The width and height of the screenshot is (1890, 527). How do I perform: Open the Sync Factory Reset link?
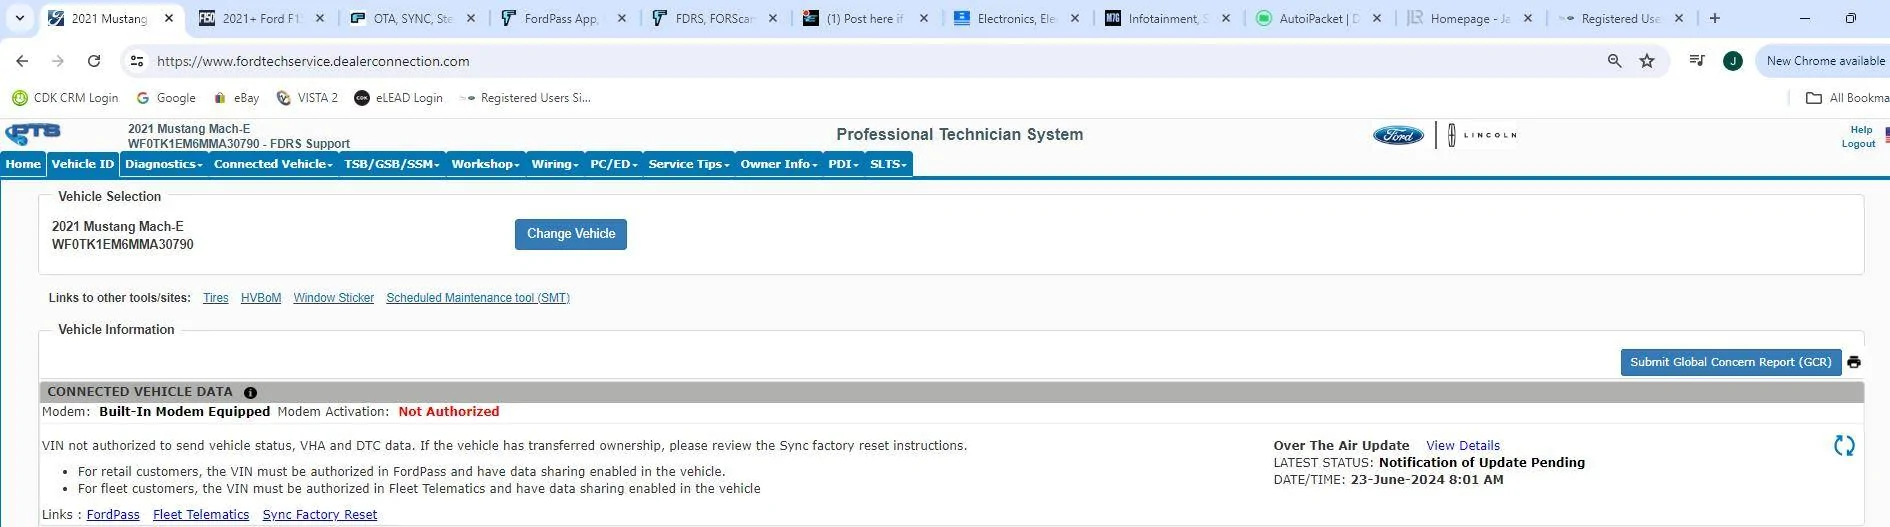pos(320,515)
